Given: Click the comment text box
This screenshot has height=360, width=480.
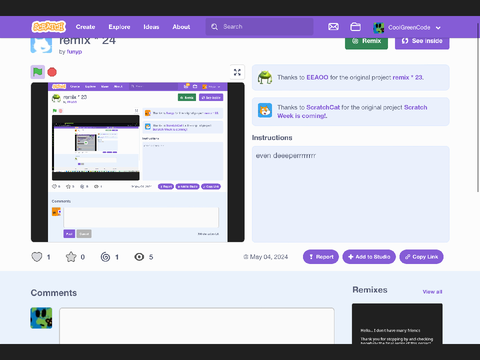Looking at the screenshot, I should (x=197, y=326).
